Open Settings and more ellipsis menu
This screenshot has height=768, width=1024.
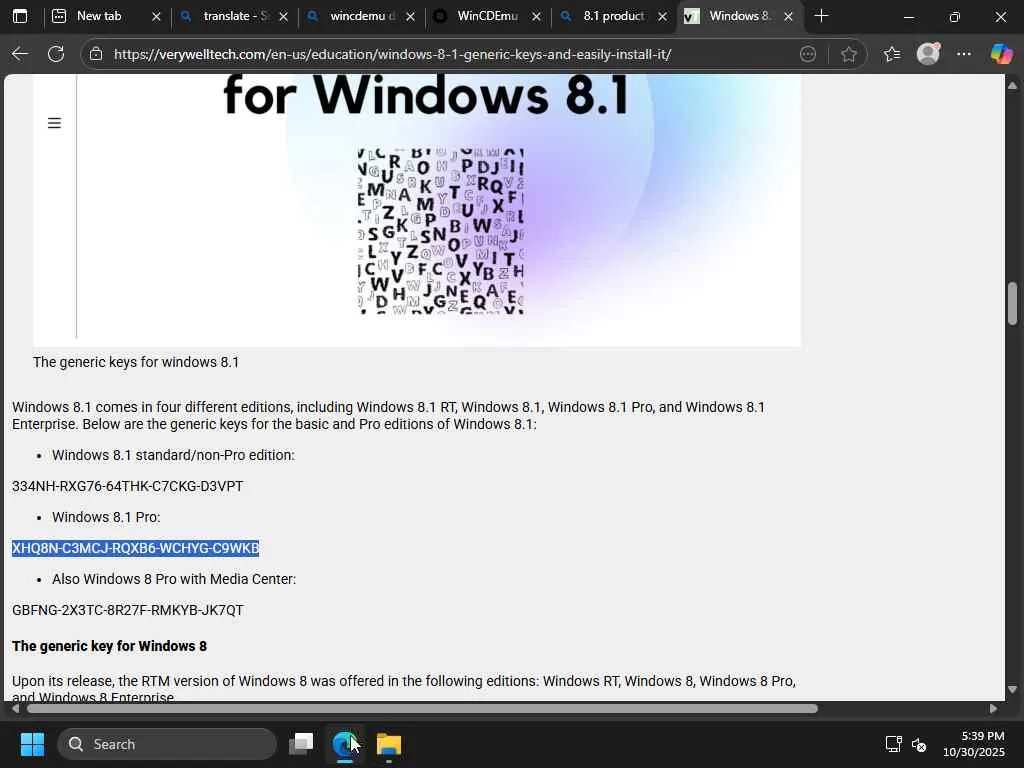(964, 54)
